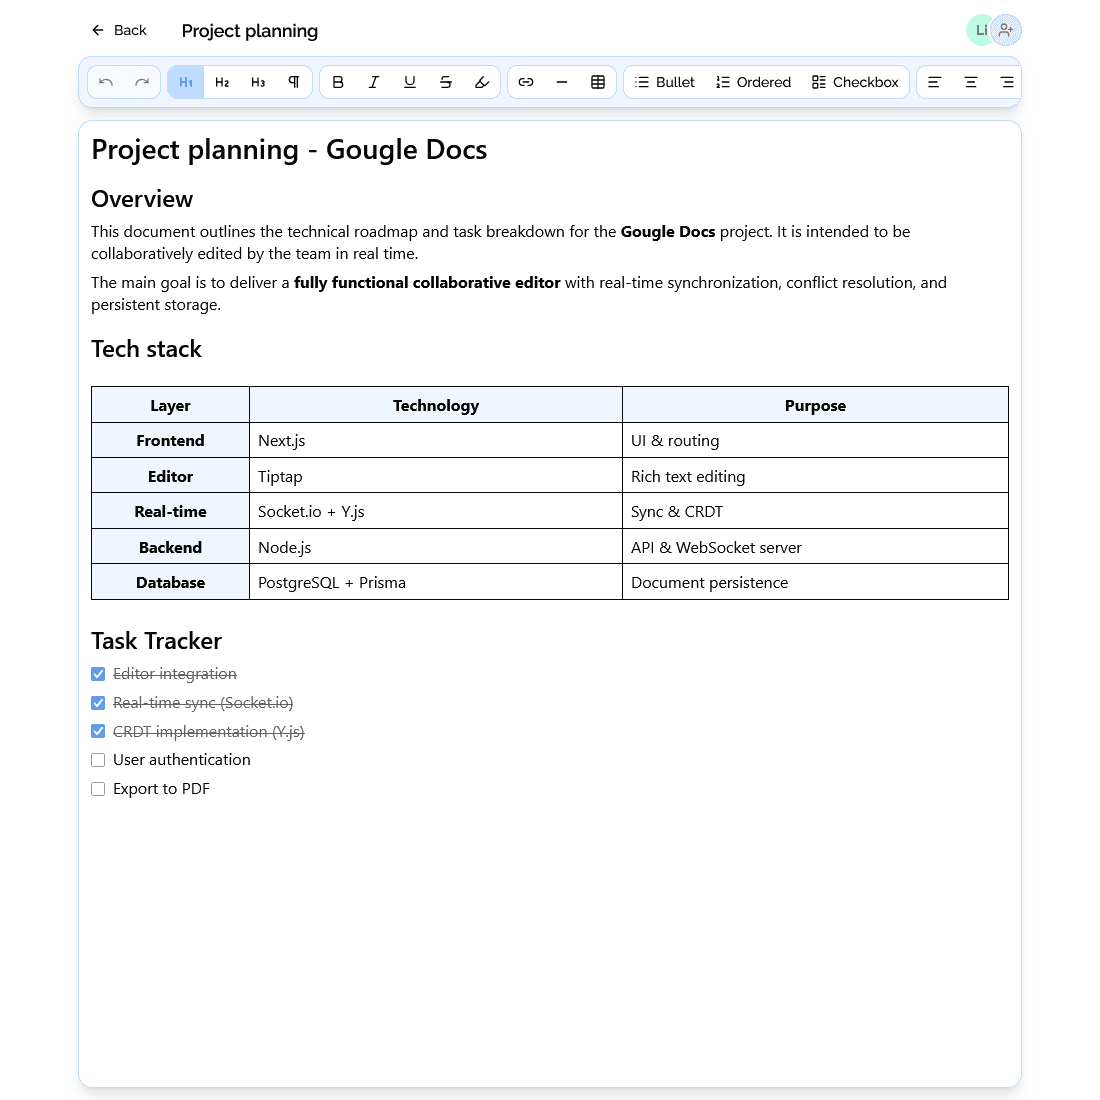This screenshot has height=1100, width=1100.
Task: Insert a horizontal rule divider
Action: point(562,82)
